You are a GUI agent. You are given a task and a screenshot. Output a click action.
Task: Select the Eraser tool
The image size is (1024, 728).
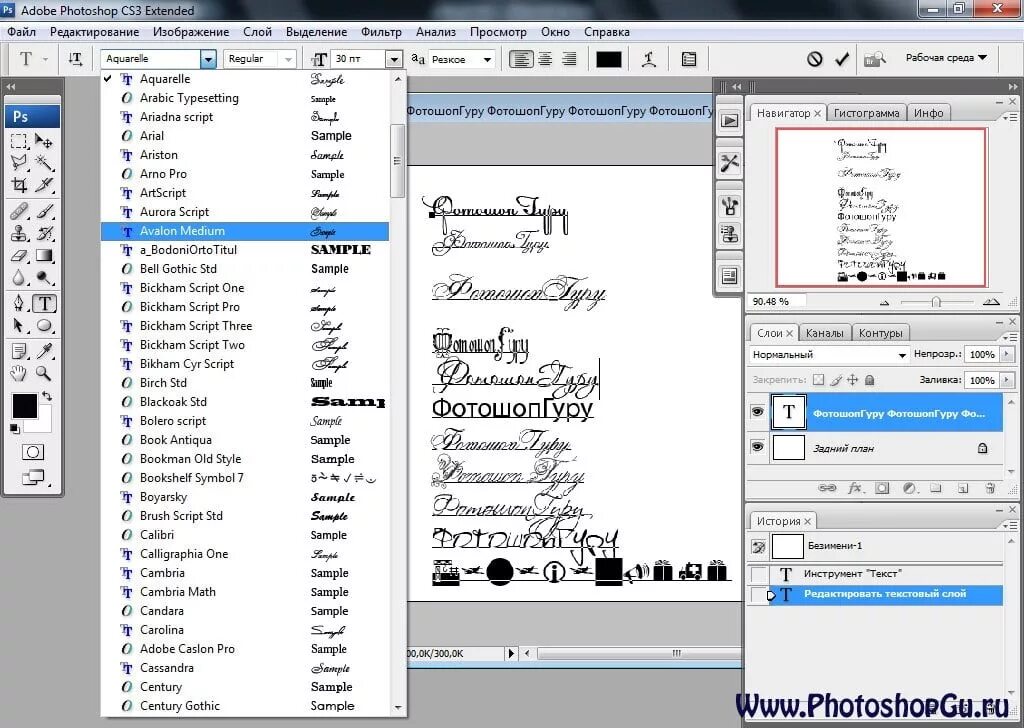[19, 255]
